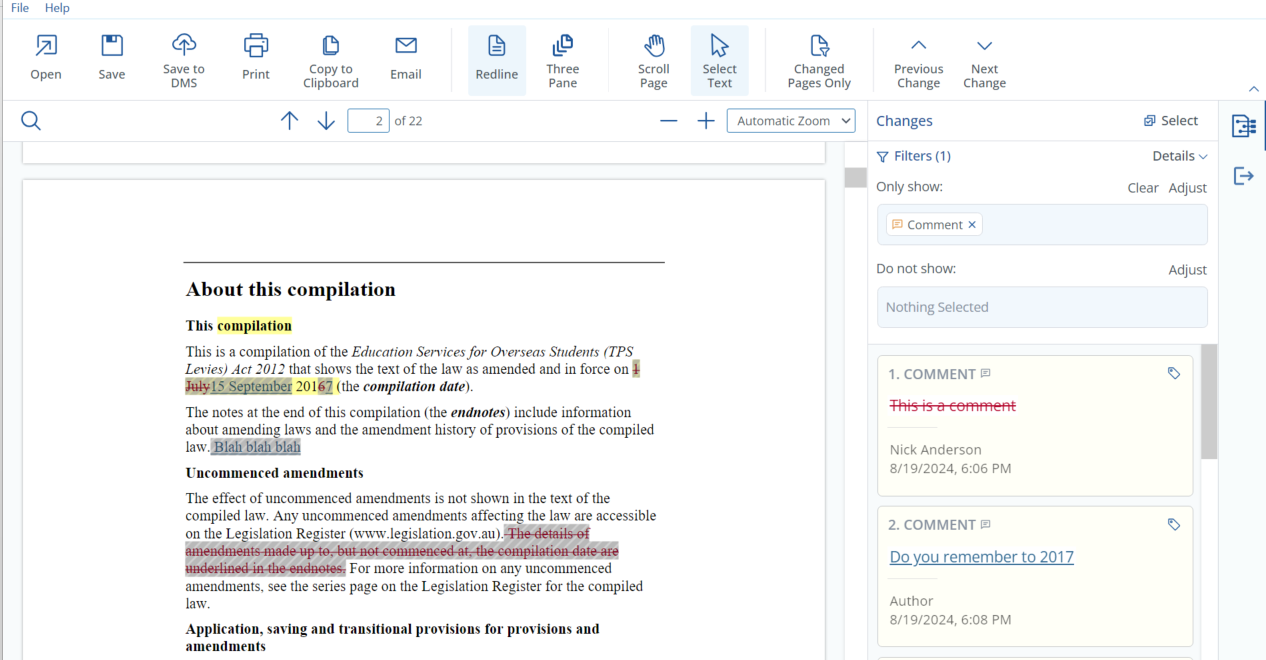
Task: Click the Open document icon
Action: pyautogui.click(x=46, y=45)
